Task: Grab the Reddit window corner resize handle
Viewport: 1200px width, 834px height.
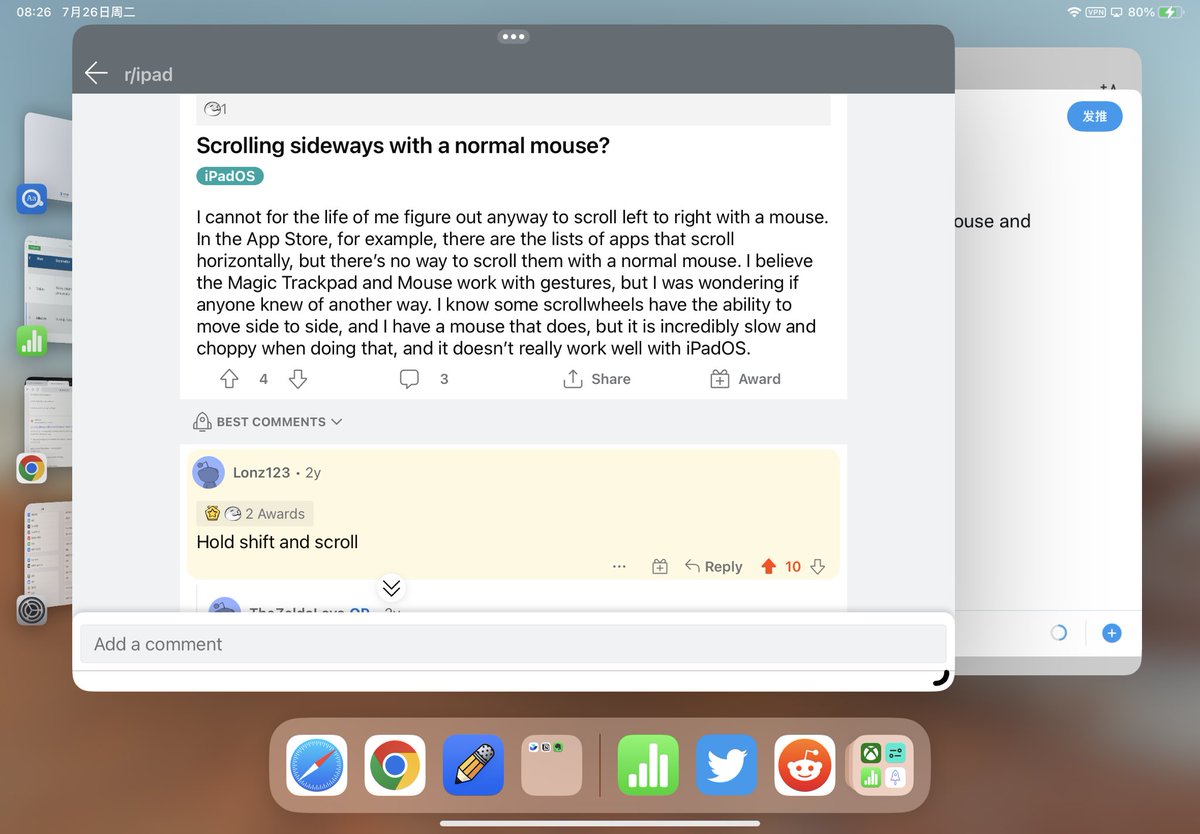Action: [x=940, y=677]
